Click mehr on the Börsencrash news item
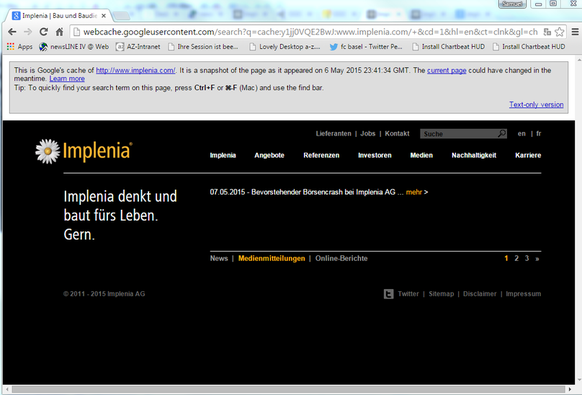 pos(414,192)
